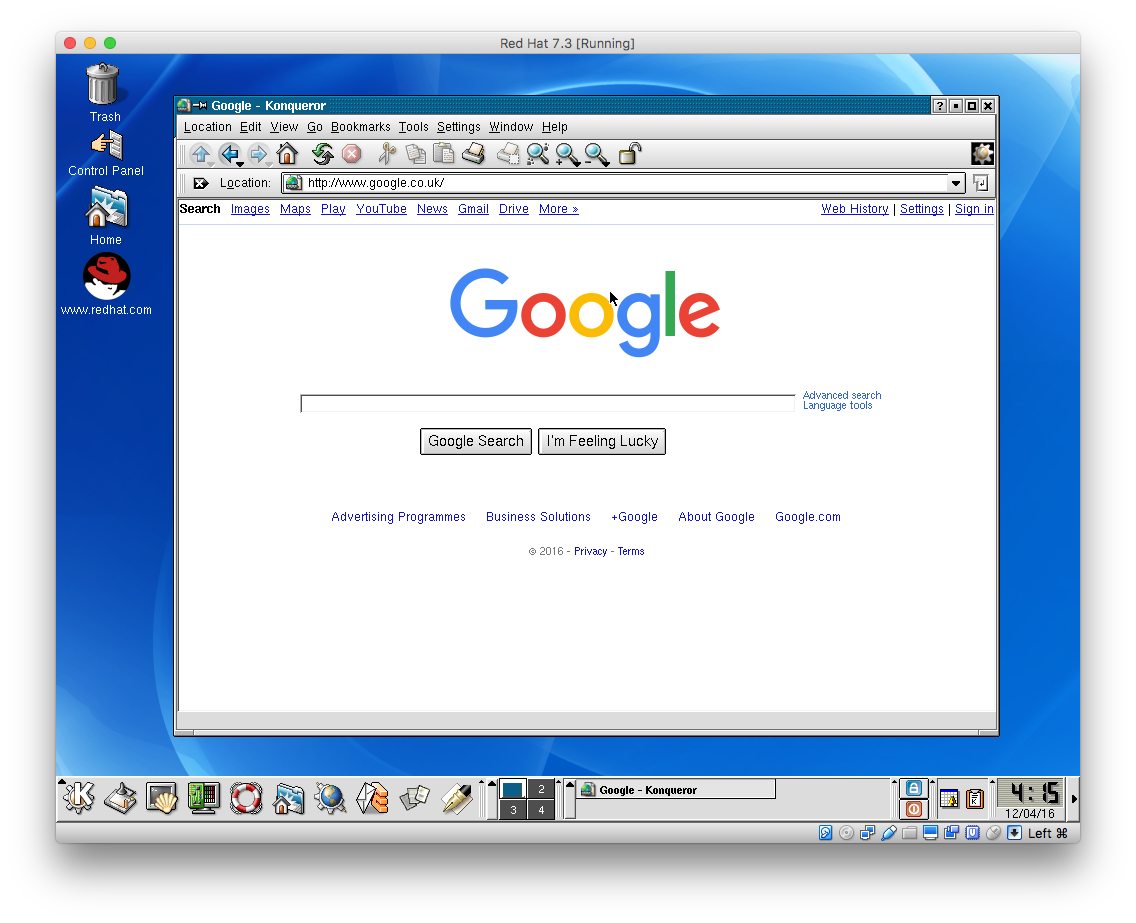Open the Trash desktop icon
The width and height of the screenshot is (1136, 923).
(104, 93)
